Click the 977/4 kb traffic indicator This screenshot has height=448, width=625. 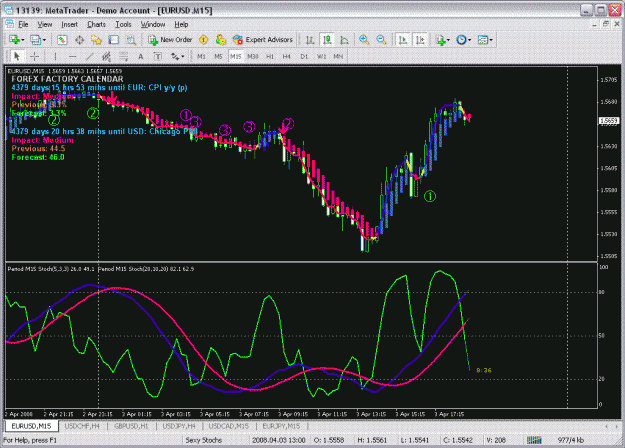coord(571,440)
